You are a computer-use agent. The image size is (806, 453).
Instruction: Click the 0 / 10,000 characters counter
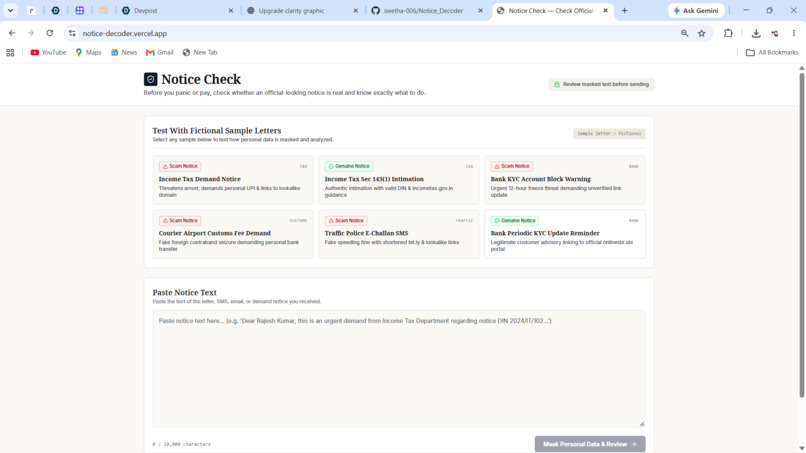[x=181, y=444]
